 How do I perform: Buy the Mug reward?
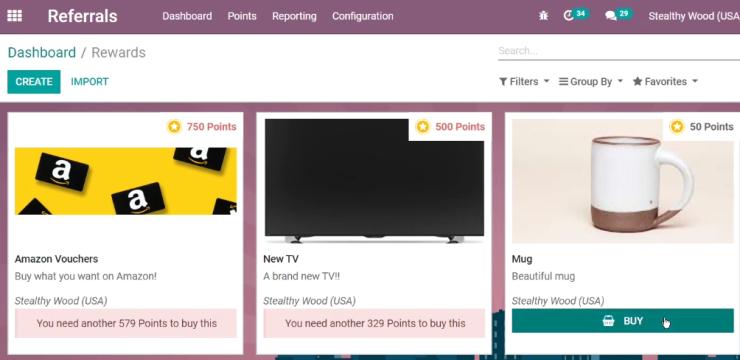tap(622, 321)
